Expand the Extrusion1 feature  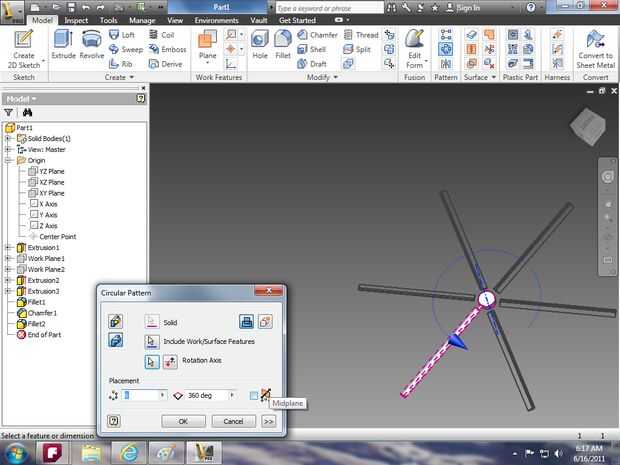click(x=8, y=248)
